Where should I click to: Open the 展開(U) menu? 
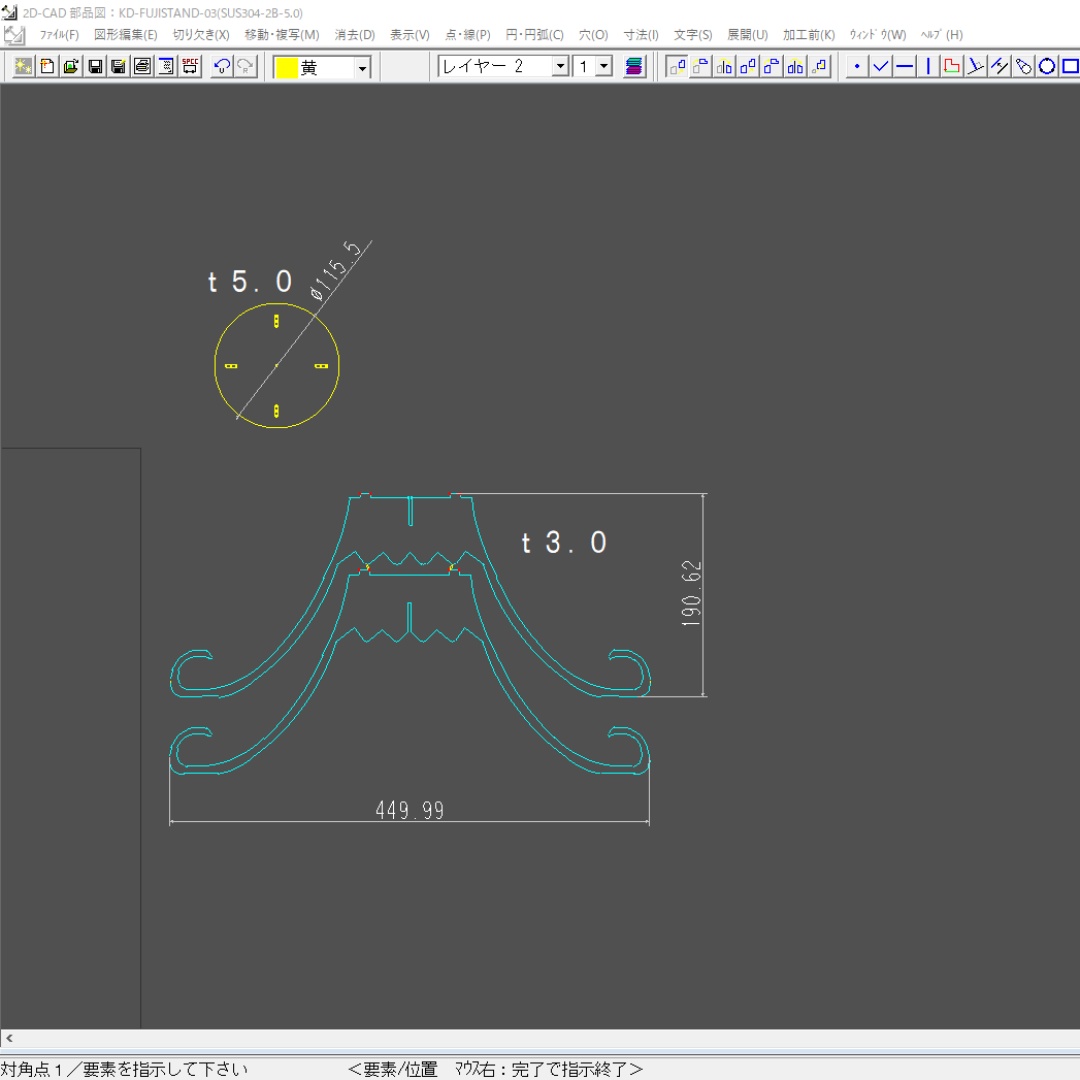tap(747, 34)
